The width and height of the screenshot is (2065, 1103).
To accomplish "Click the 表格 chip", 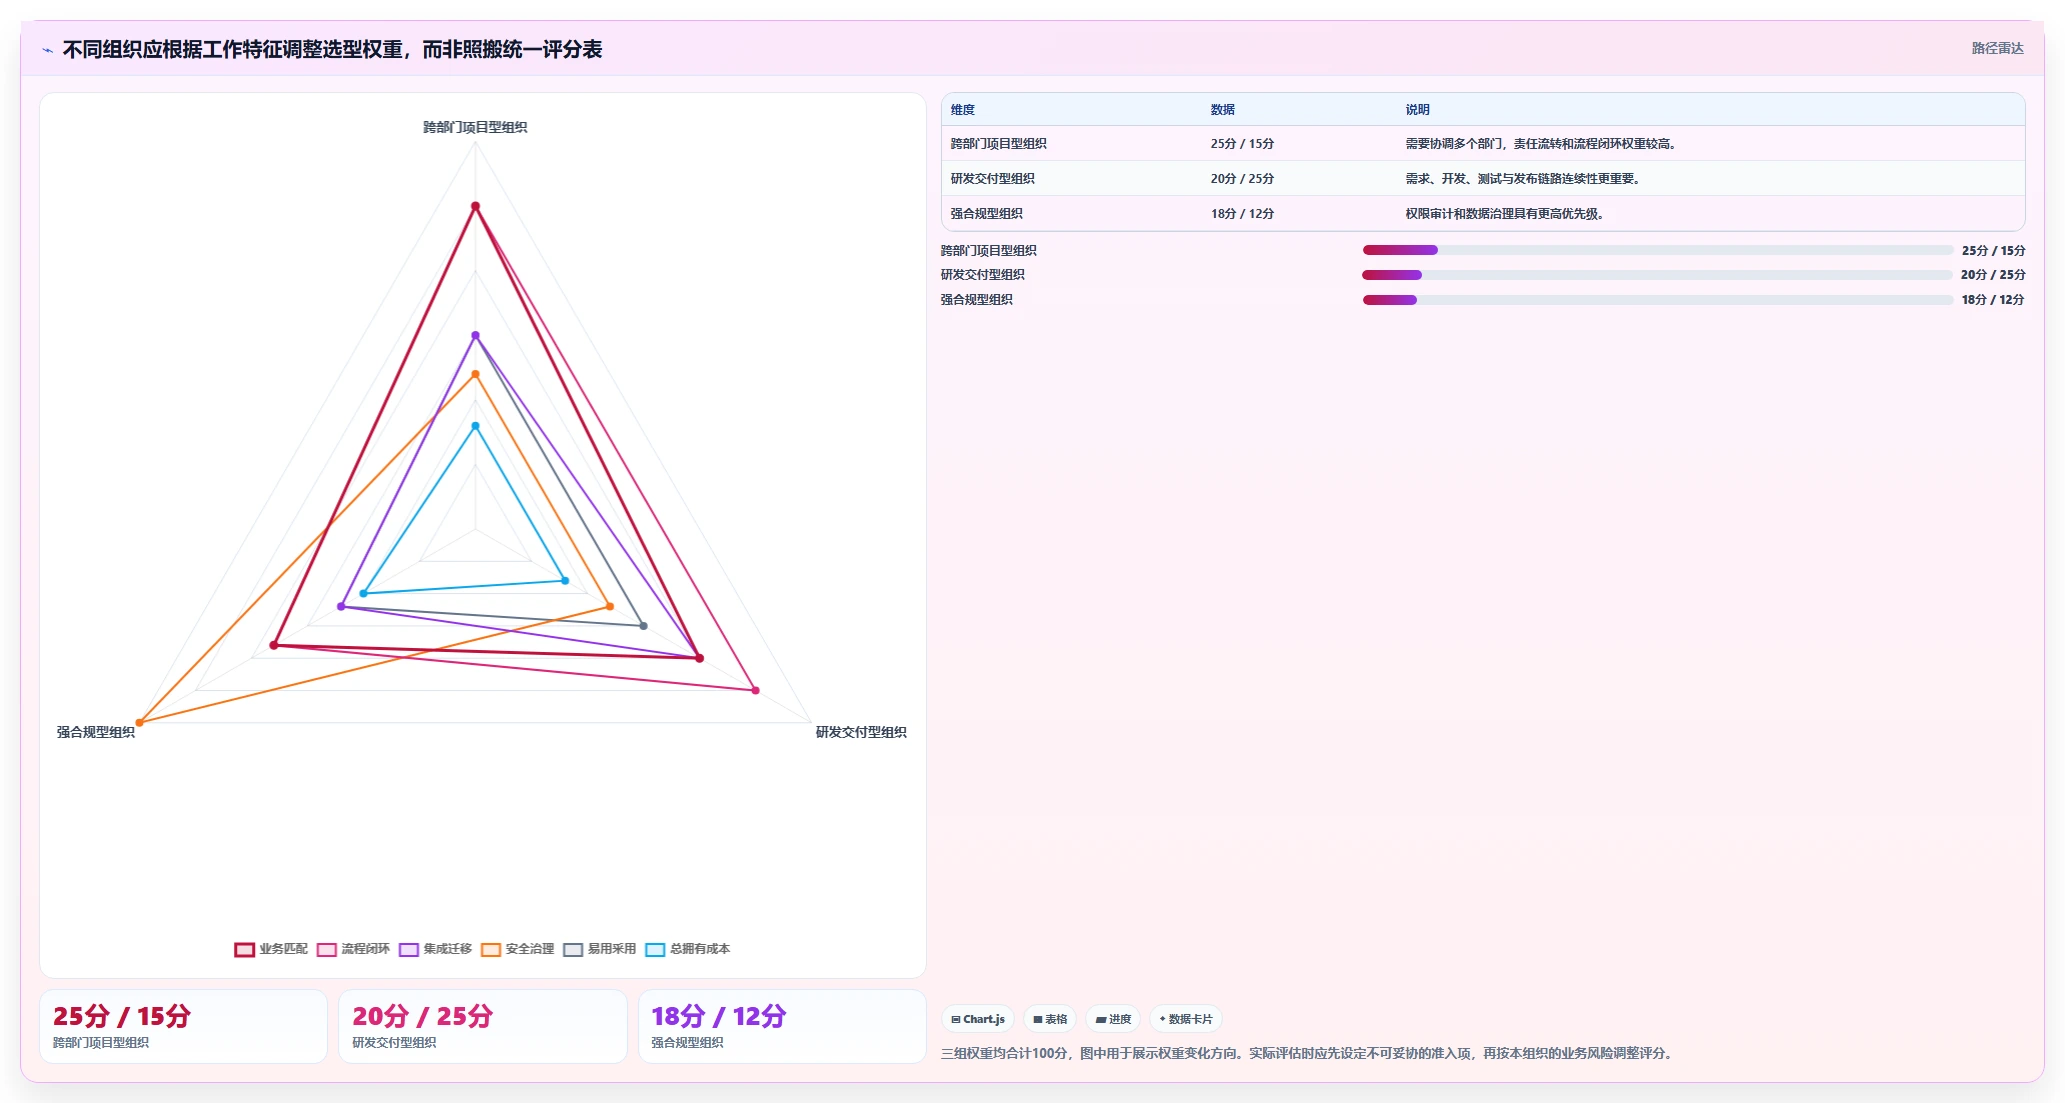I will pyautogui.click(x=1050, y=1019).
